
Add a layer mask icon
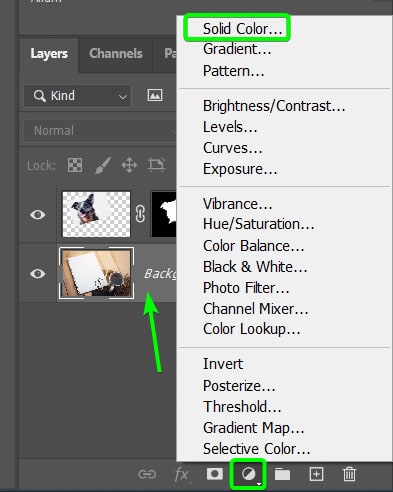pyautogui.click(x=215, y=474)
